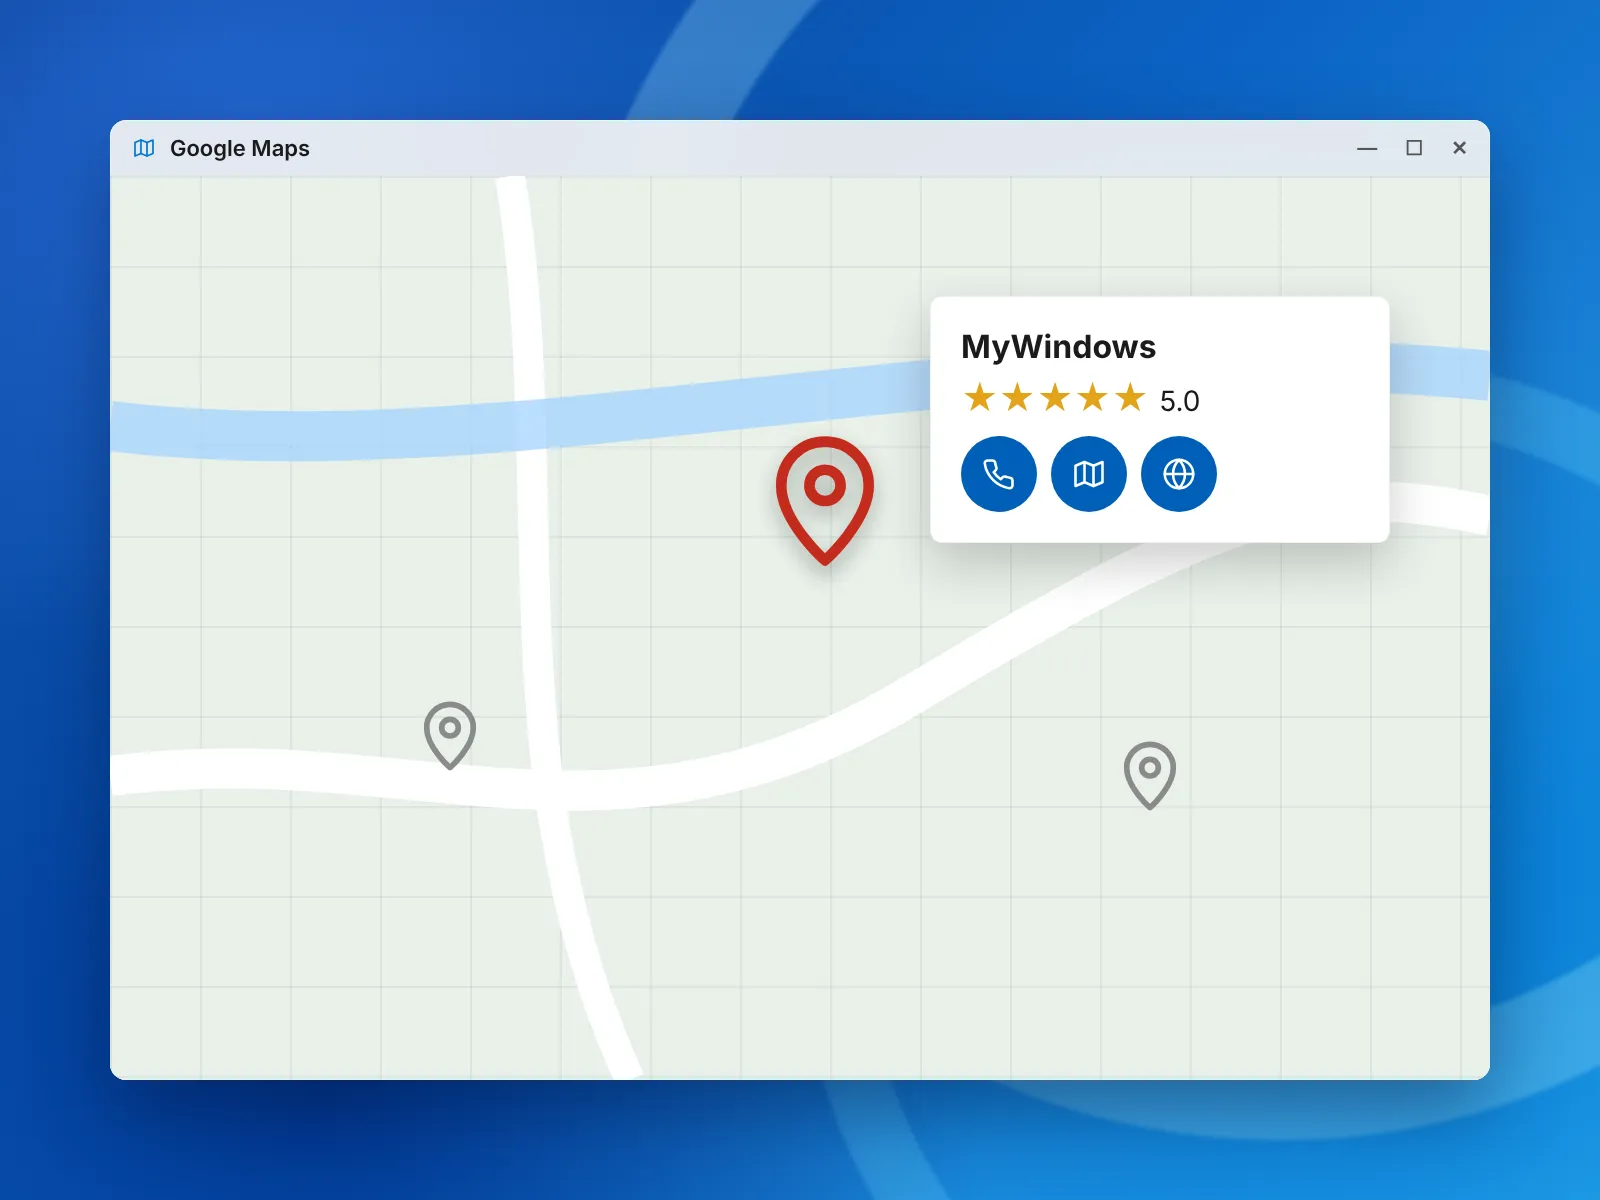This screenshot has height=1200, width=1600.
Task: Click the Google Maps window title text
Action: pos(240,148)
